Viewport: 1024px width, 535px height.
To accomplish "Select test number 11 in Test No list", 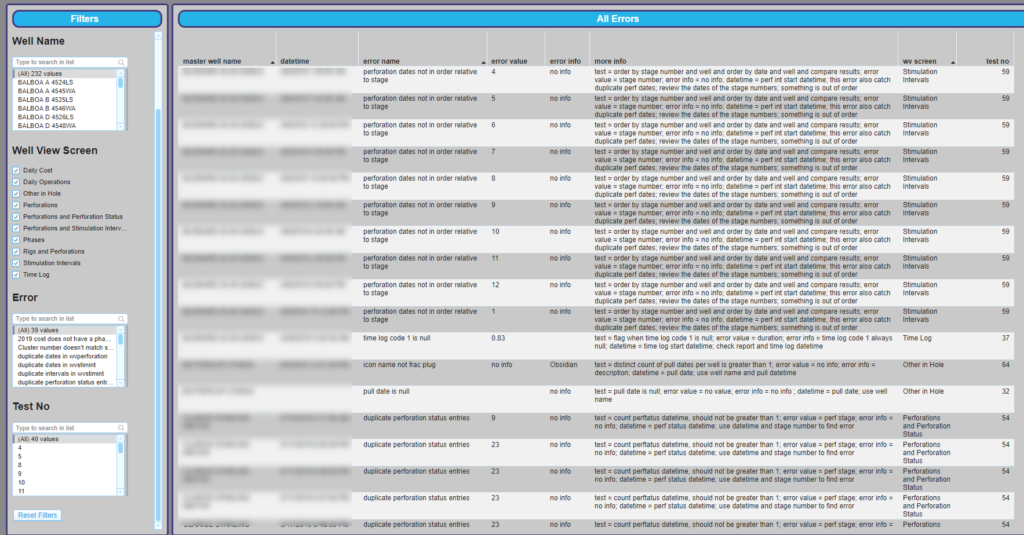I will coord(65,491).
